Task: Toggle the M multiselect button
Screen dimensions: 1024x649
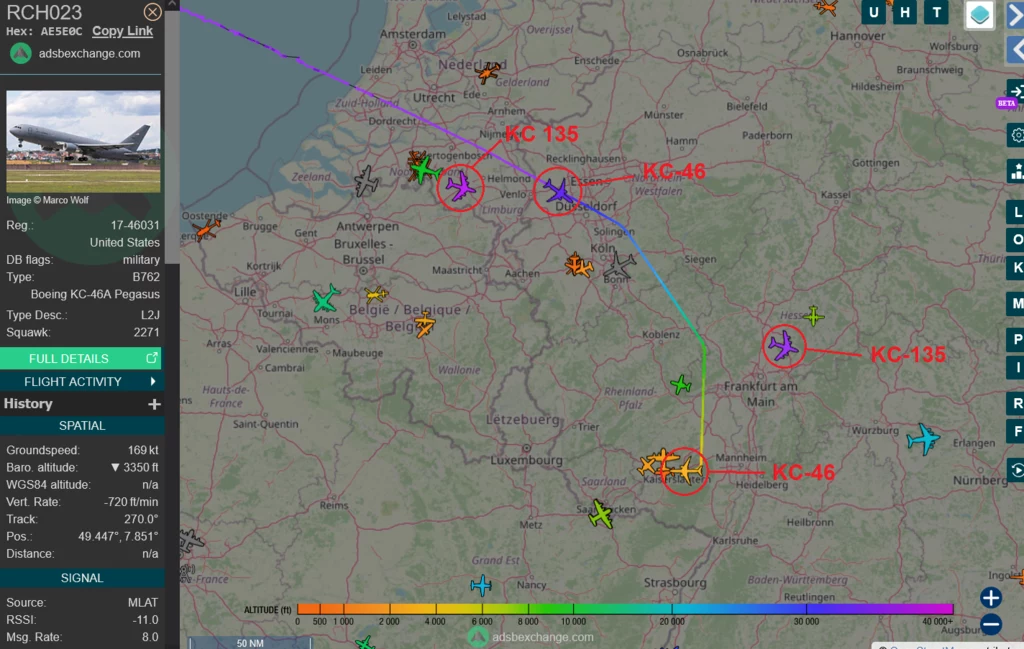Action: 1016,303
